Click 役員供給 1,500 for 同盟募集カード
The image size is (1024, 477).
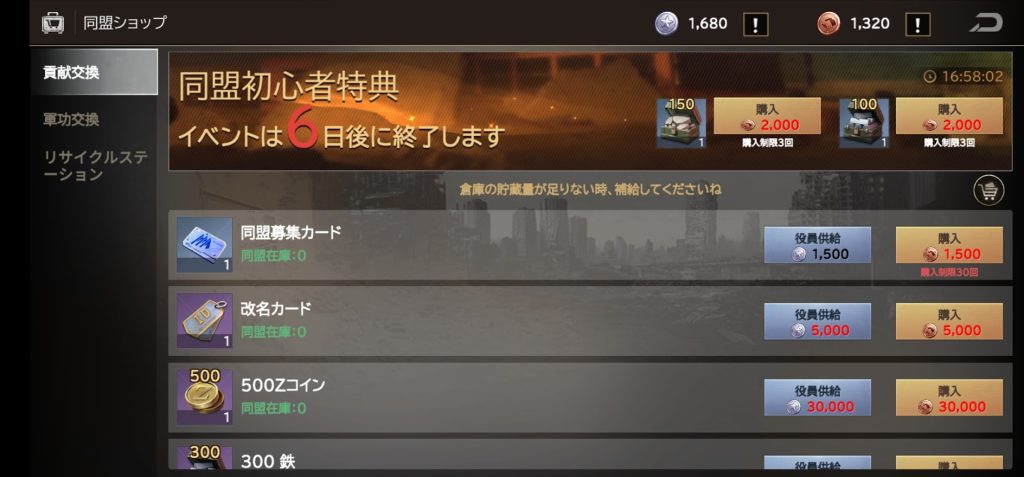pos(818,245)
